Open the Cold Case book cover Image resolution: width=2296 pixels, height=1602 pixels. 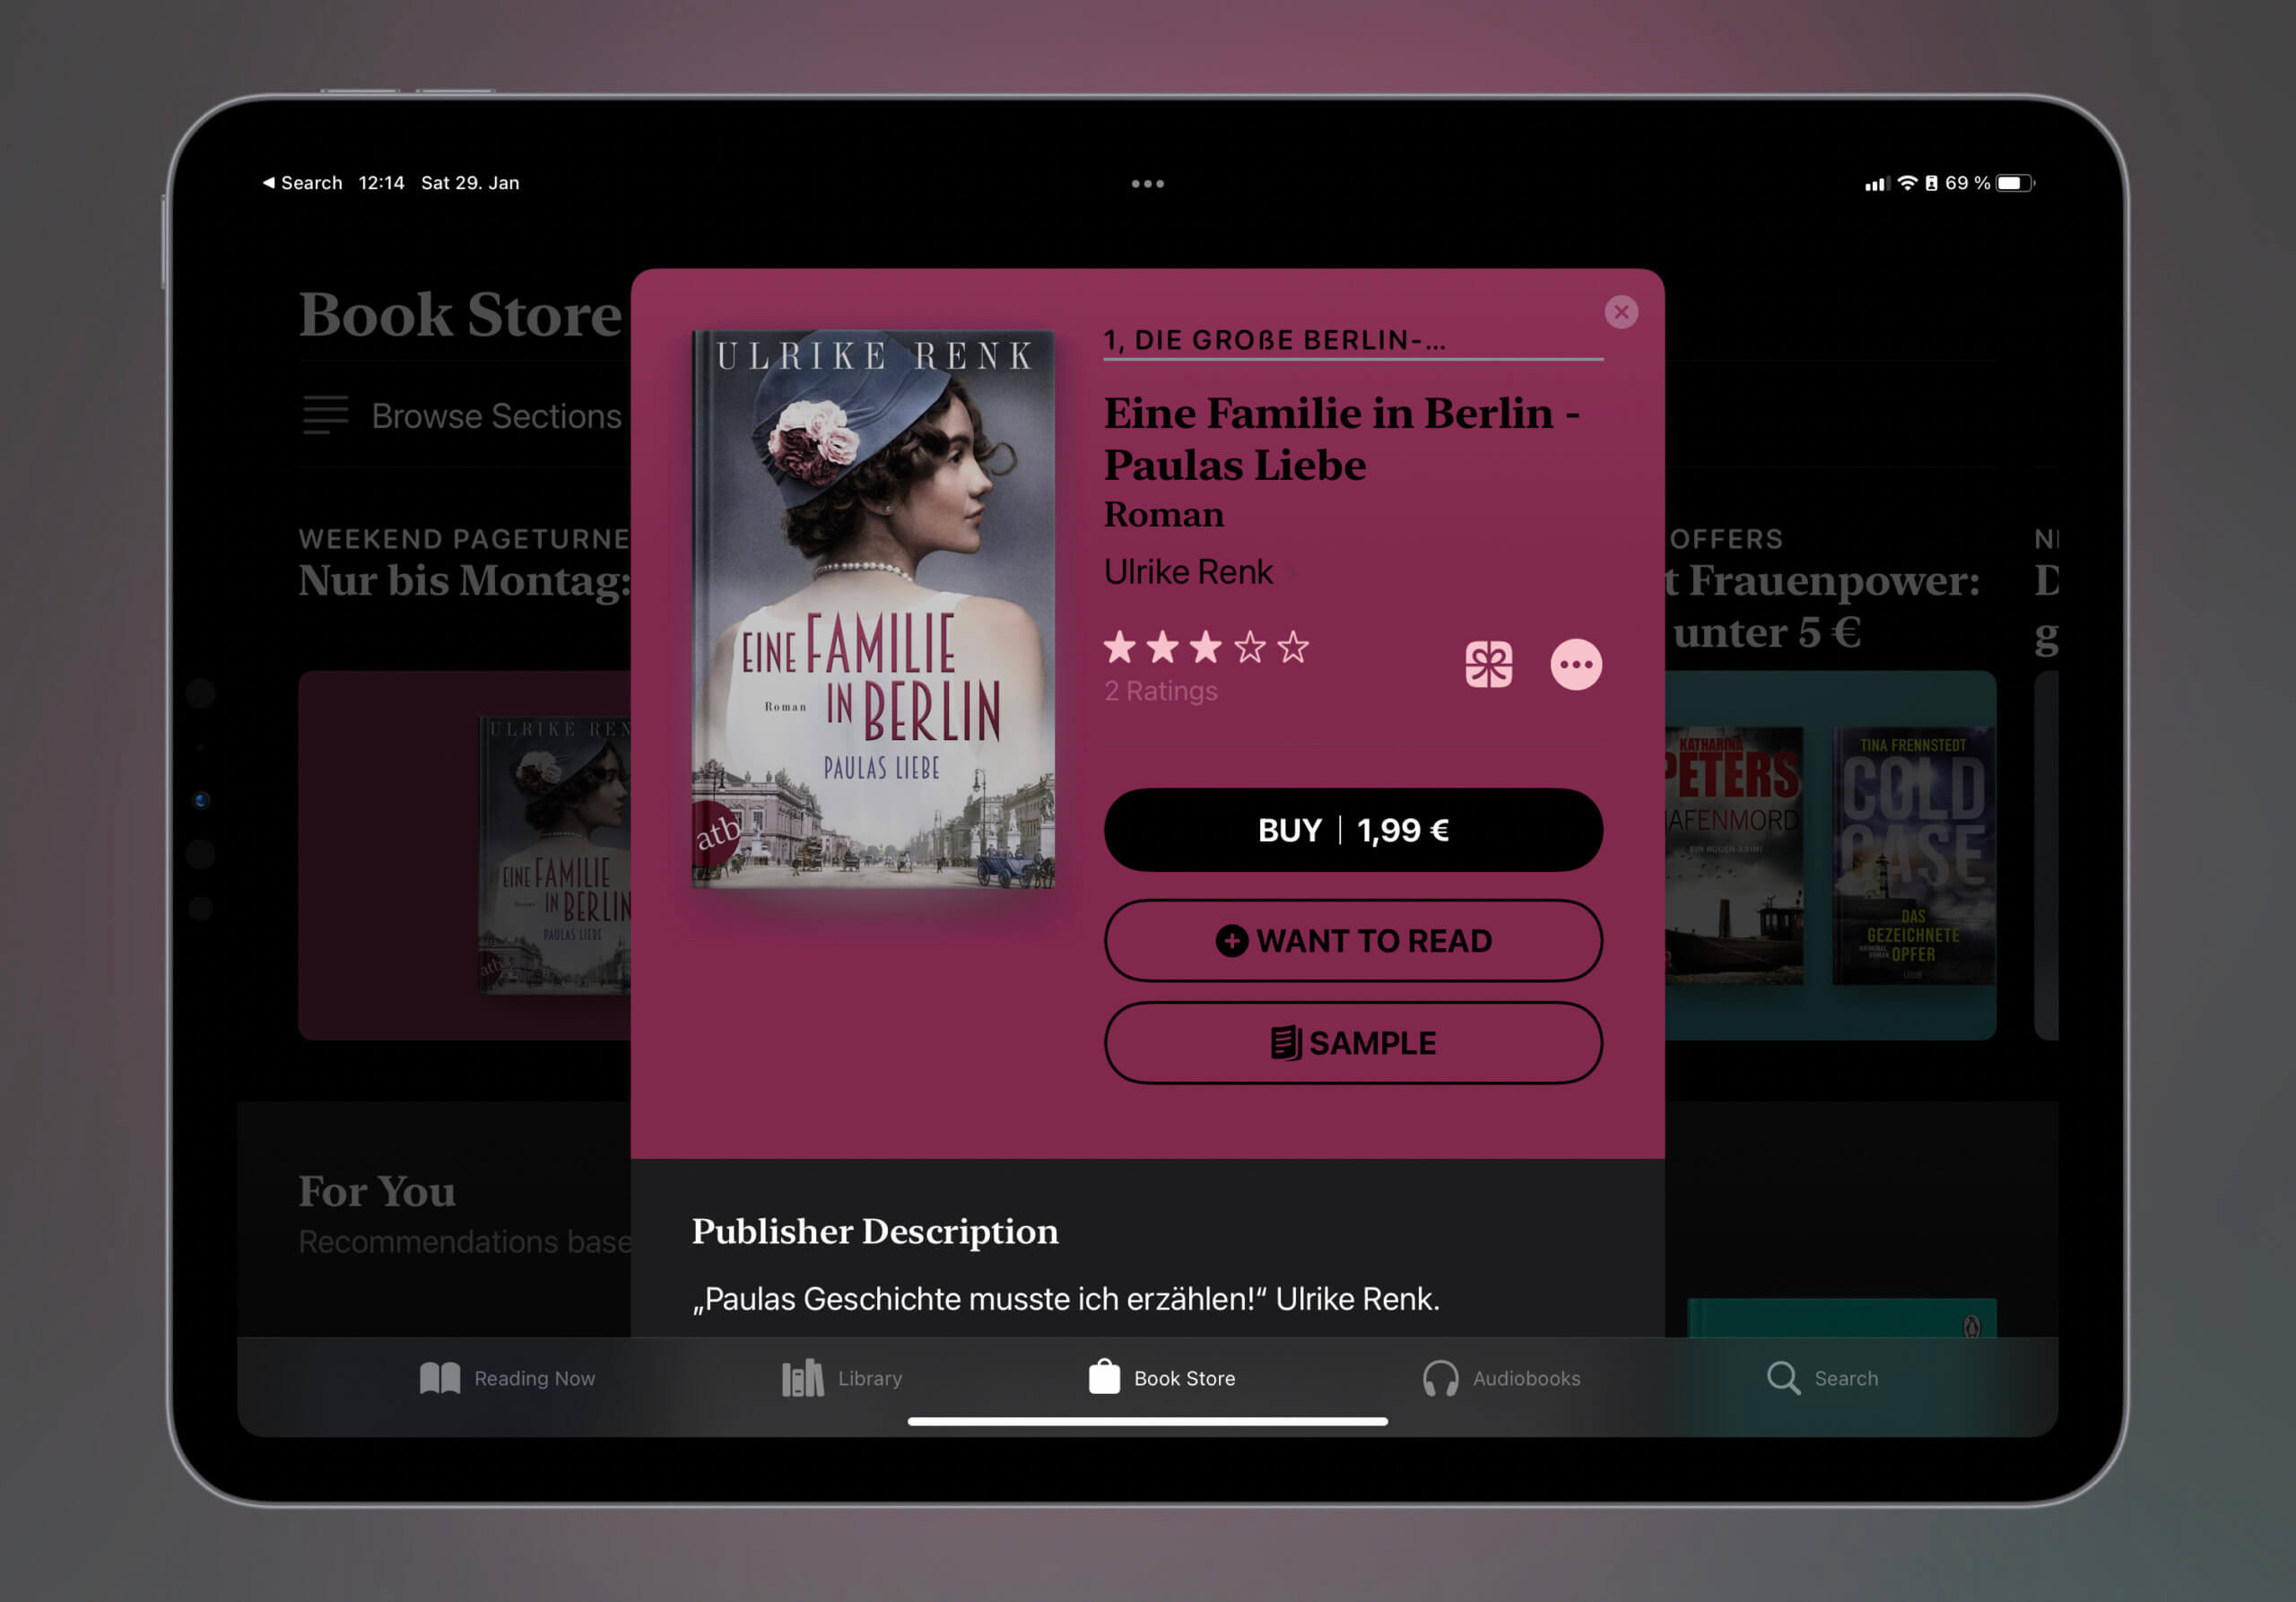click(x=1912, y=855)
